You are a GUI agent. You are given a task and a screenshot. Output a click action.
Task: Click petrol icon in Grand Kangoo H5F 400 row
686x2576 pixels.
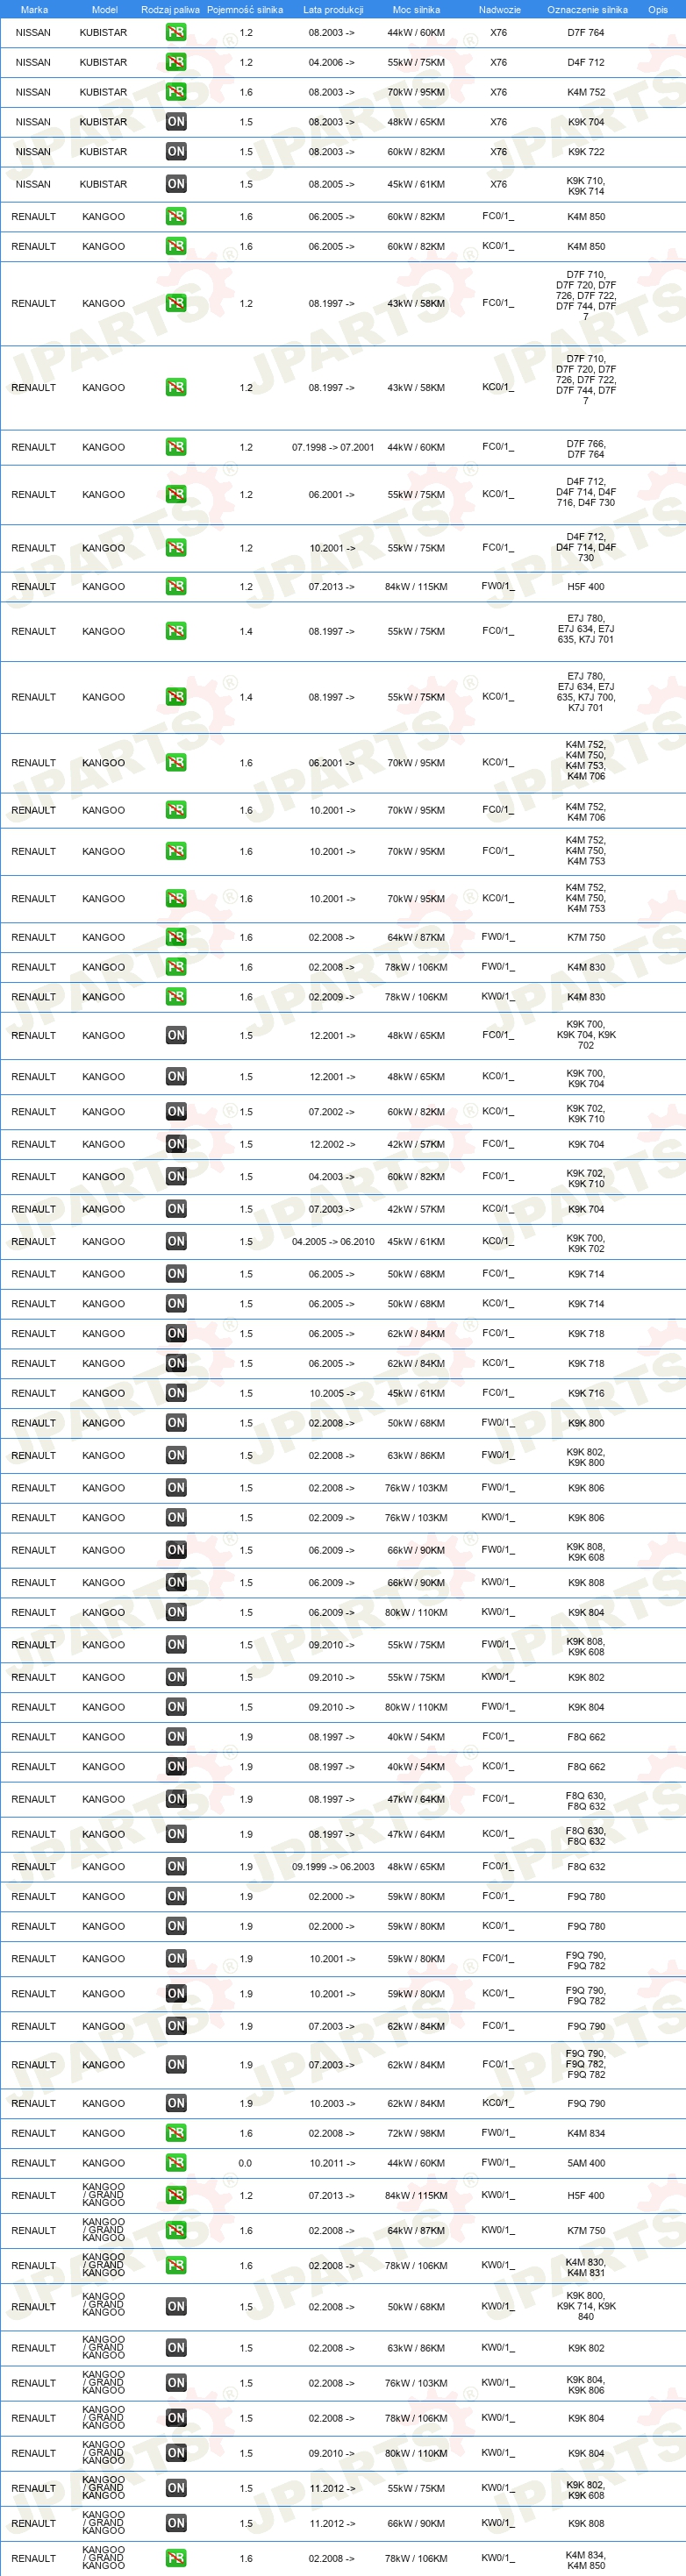[x=176, y=2195]
